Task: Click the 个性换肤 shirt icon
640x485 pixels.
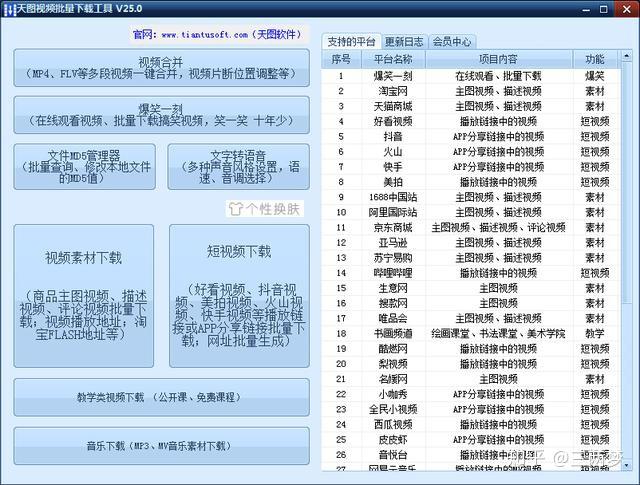Action: 236,209
